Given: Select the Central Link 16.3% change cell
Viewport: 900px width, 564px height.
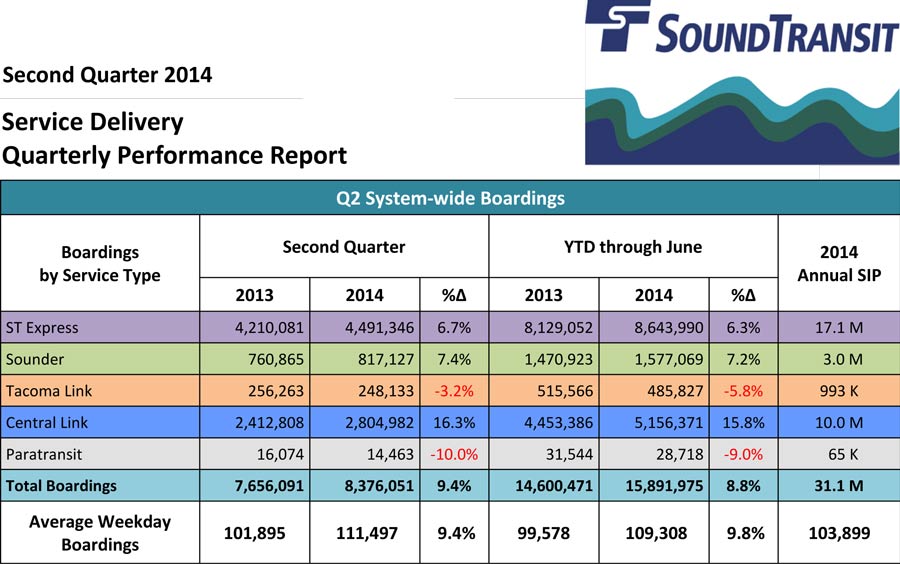Looking at the screenshot, I should pos(454,422).
